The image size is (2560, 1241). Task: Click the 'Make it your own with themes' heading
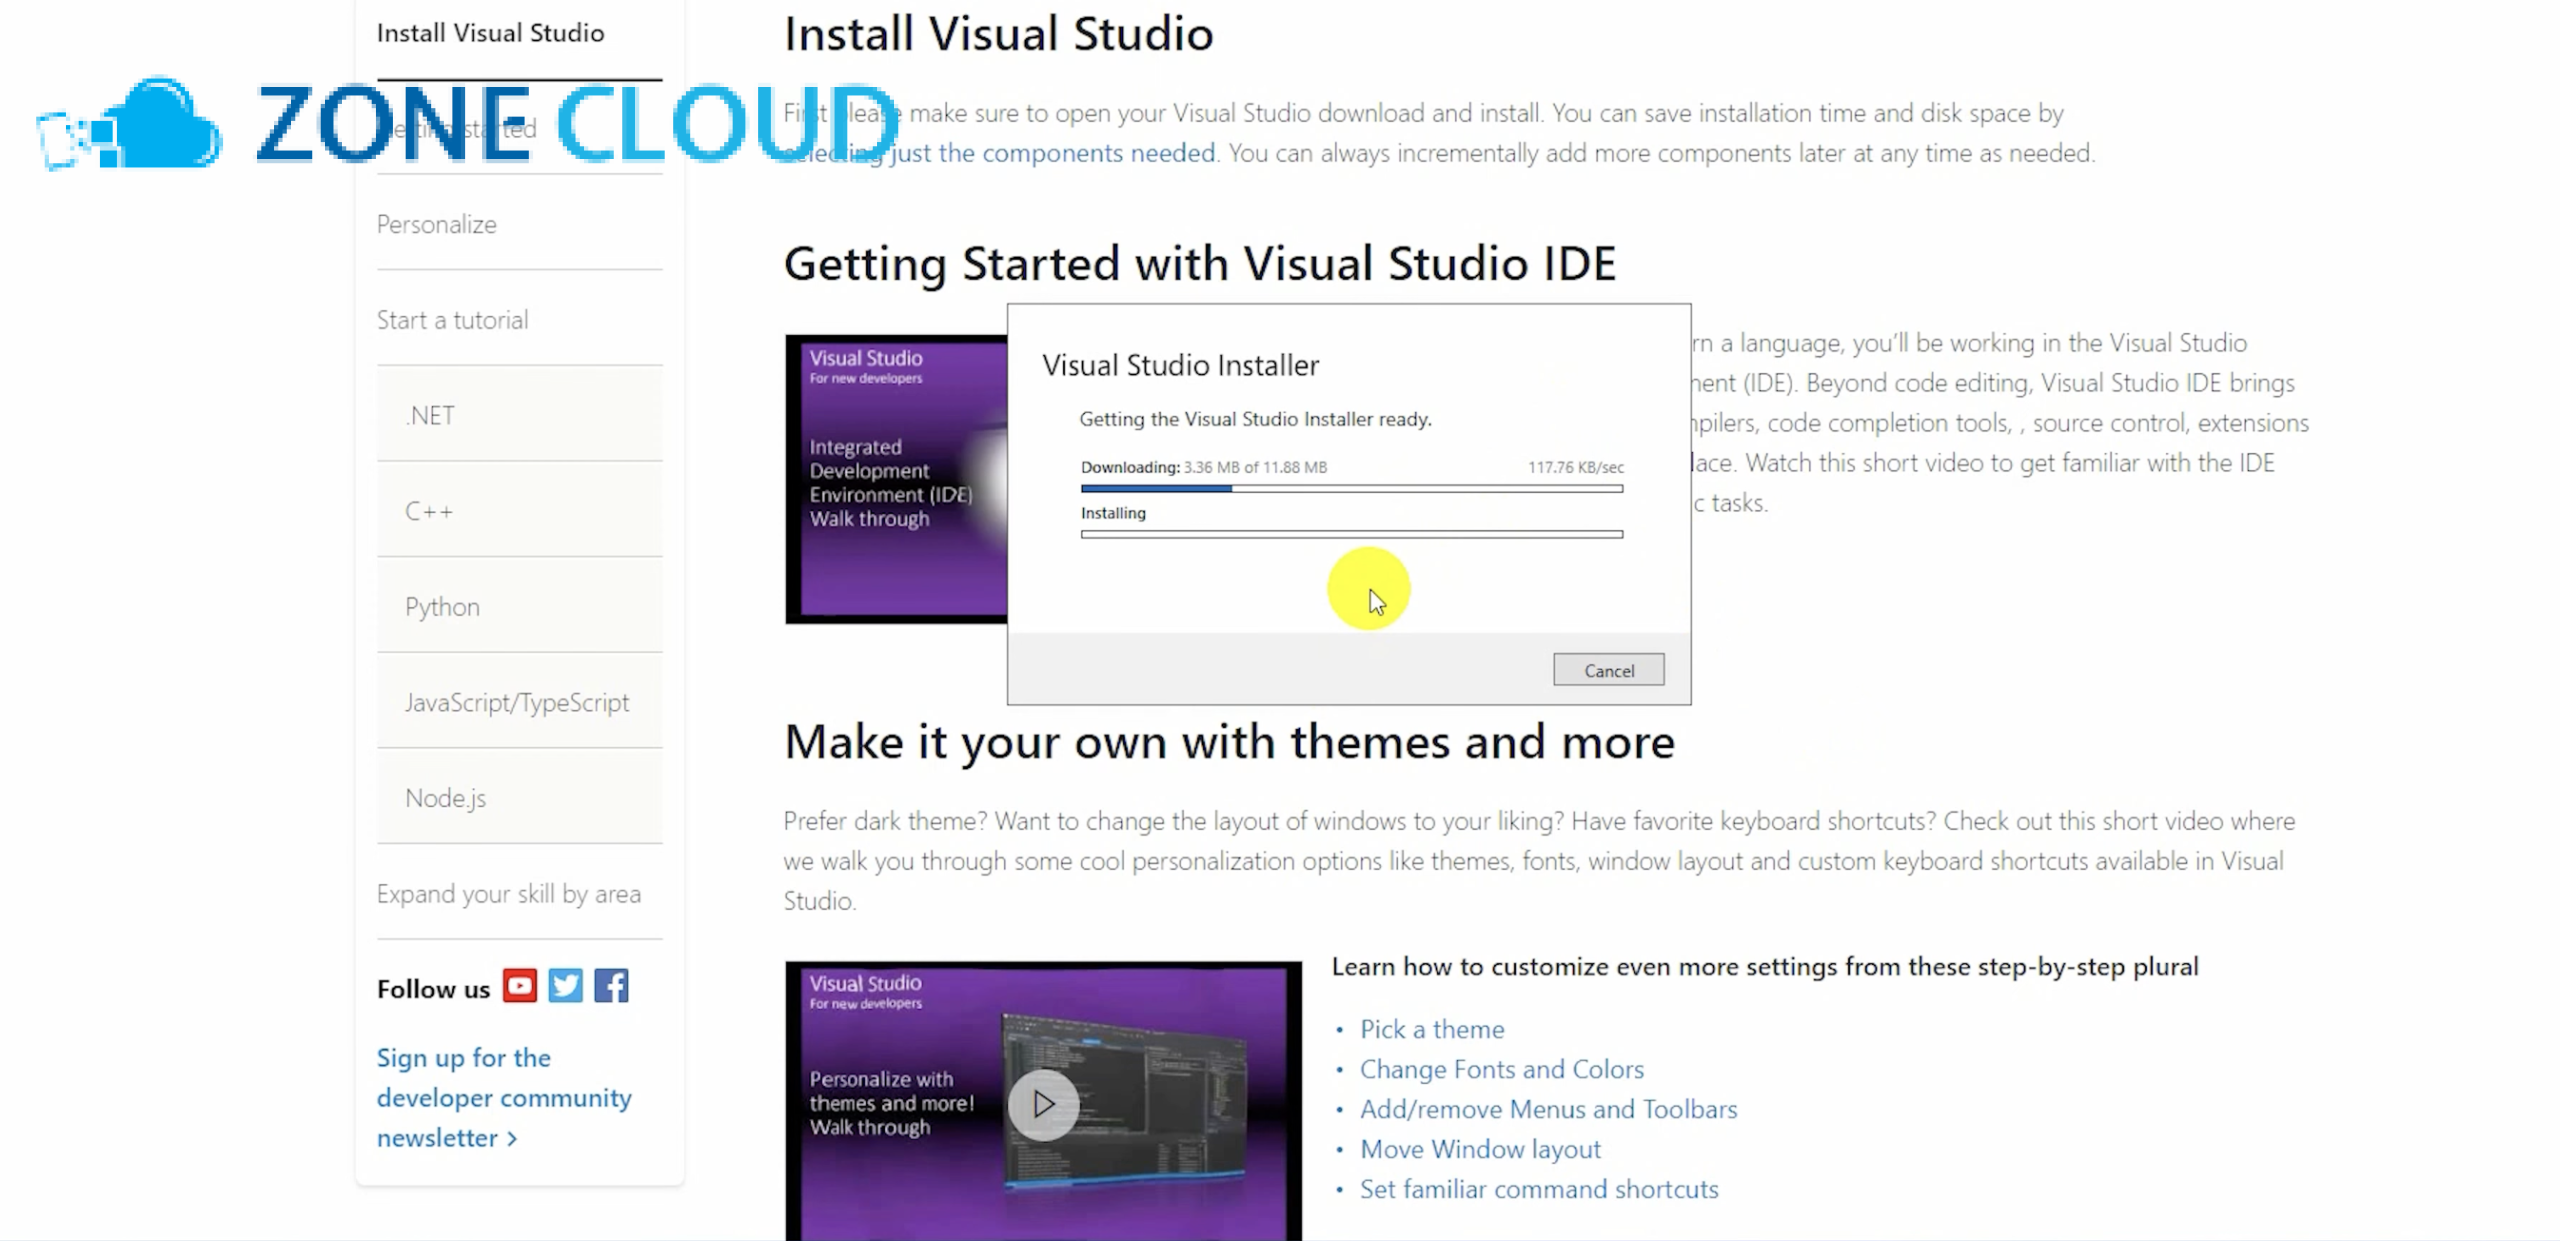tap(1229, 742)
